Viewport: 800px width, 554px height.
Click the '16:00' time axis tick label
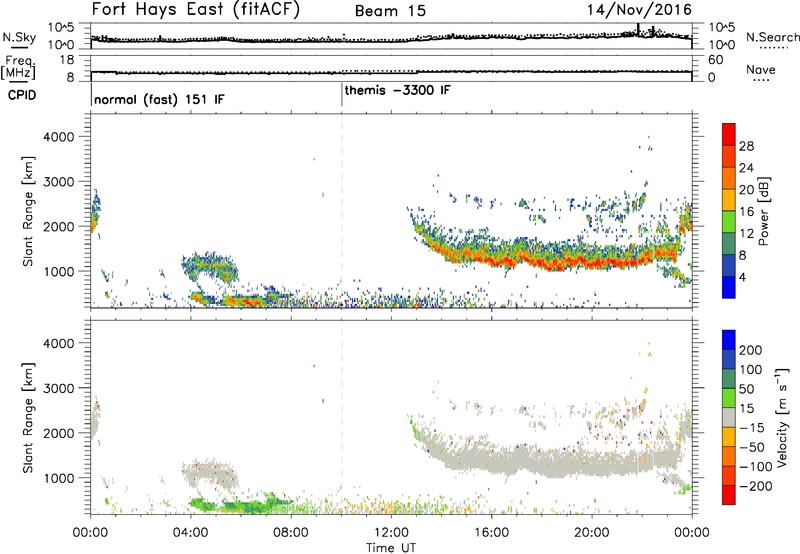point(491,533)
